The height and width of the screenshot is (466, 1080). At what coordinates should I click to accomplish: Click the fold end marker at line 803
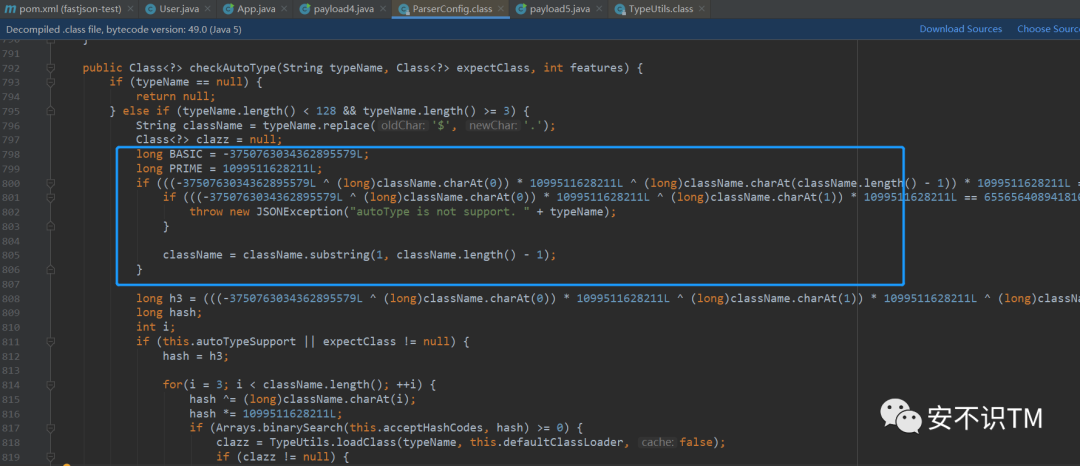point(50,226)
